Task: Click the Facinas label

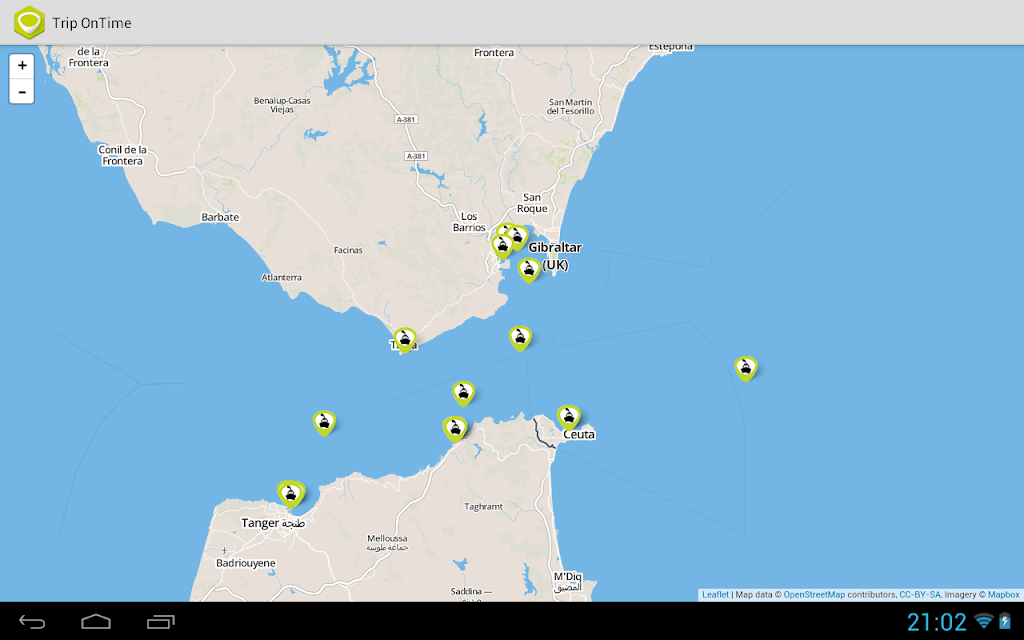Action: click(348, 250)
